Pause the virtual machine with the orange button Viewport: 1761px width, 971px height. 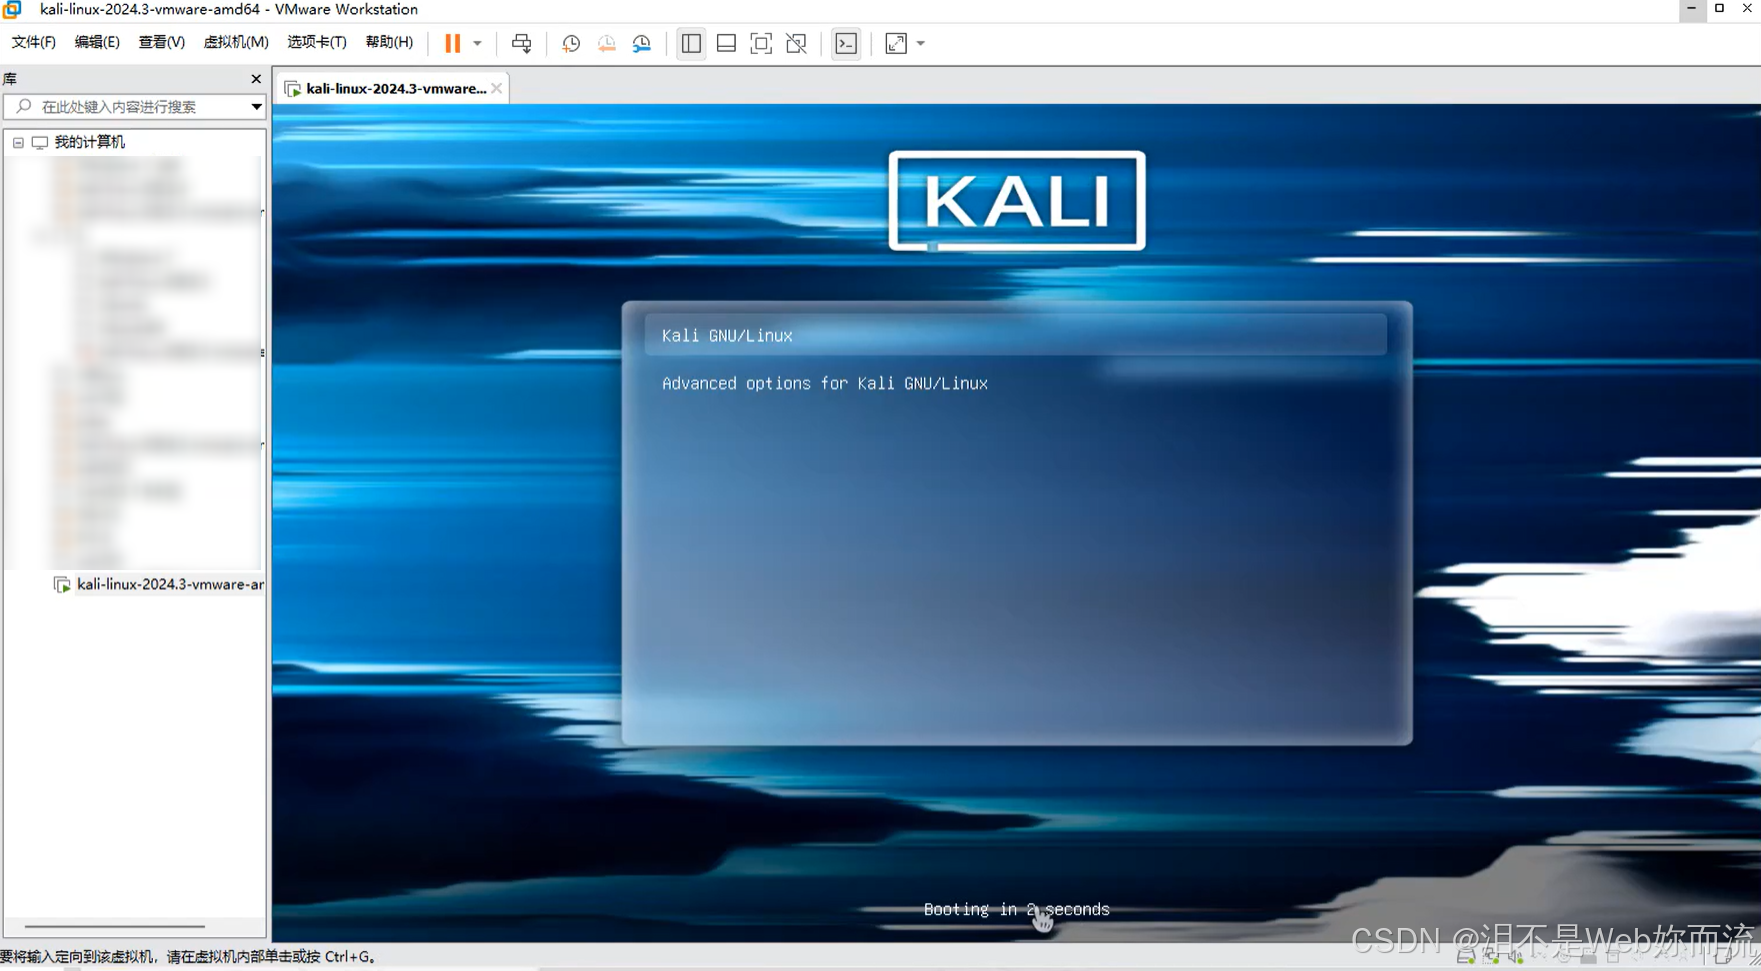(453, 43)
